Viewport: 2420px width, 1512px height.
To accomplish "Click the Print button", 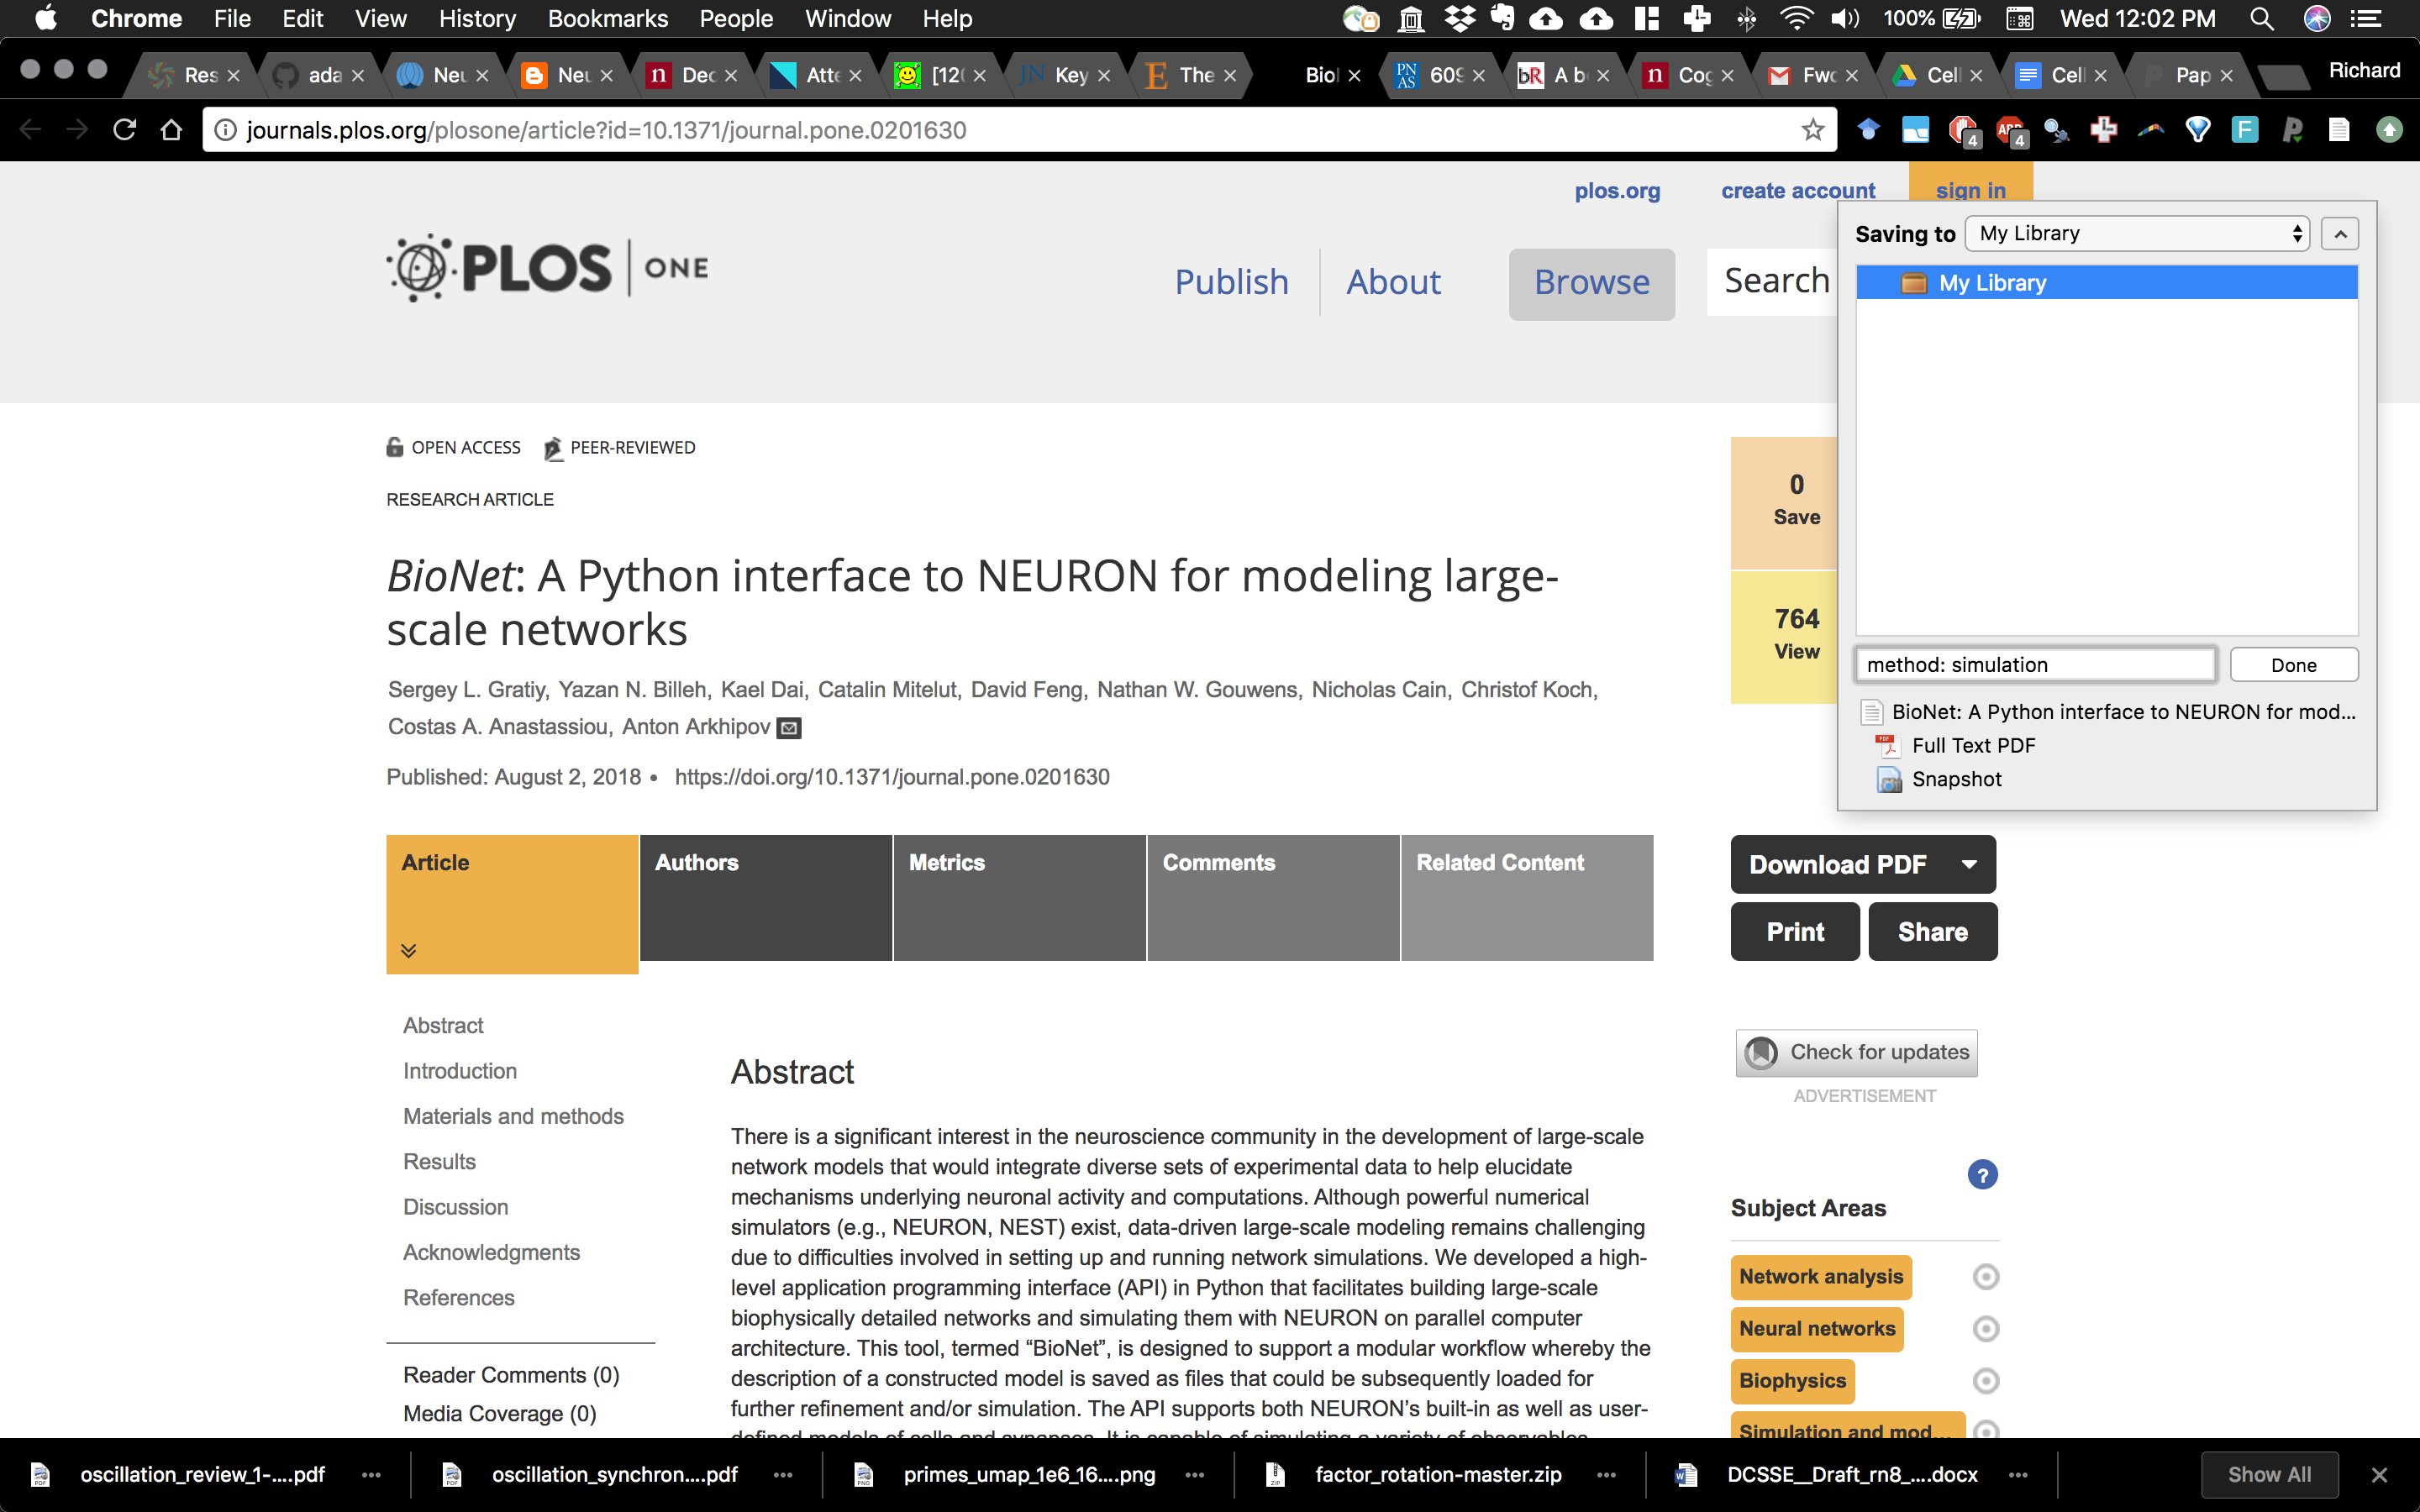I will [x=1795, y=932].
